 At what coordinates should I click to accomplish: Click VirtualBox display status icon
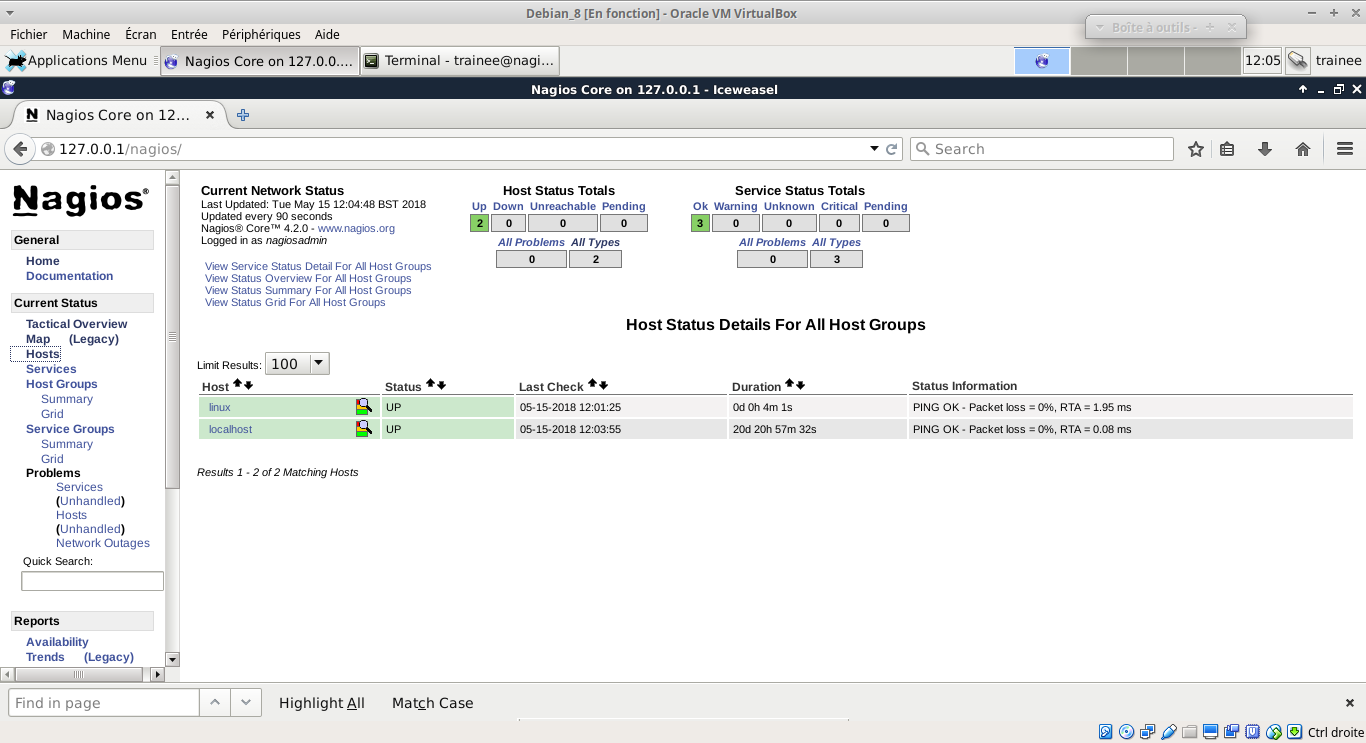[x=1210, y=732]
